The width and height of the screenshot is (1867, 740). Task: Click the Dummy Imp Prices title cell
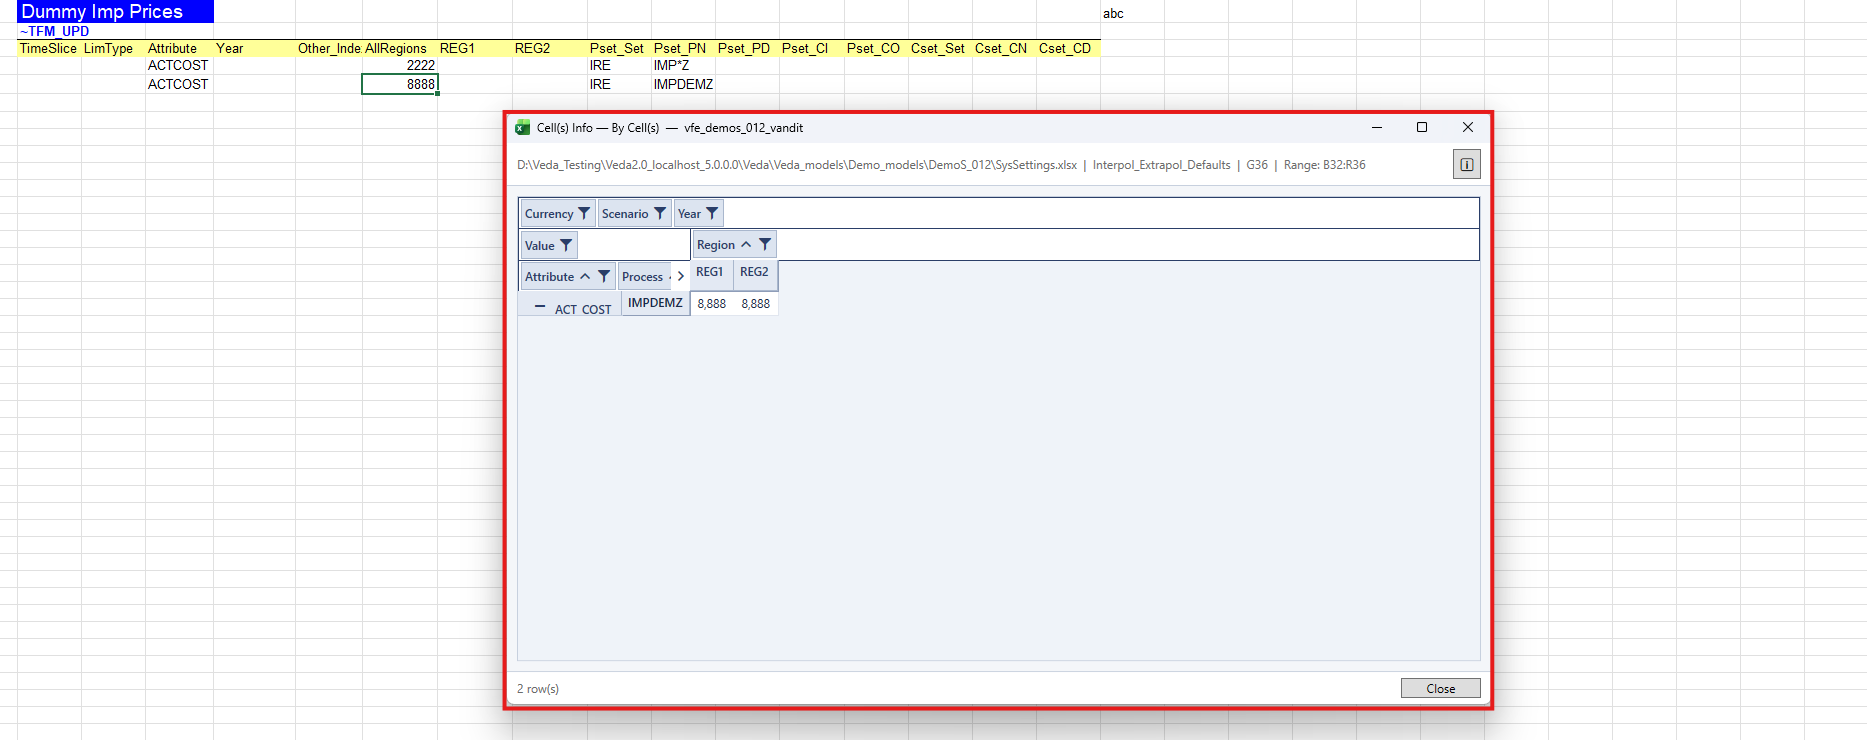[x=116, y=11]
